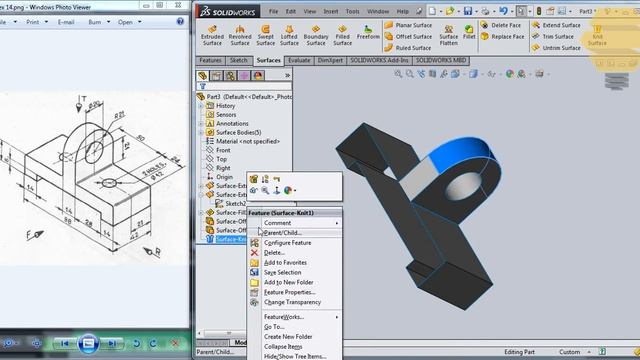Select the Surface Flatten tool
640x360 pixels.
[x=448, y=35]
